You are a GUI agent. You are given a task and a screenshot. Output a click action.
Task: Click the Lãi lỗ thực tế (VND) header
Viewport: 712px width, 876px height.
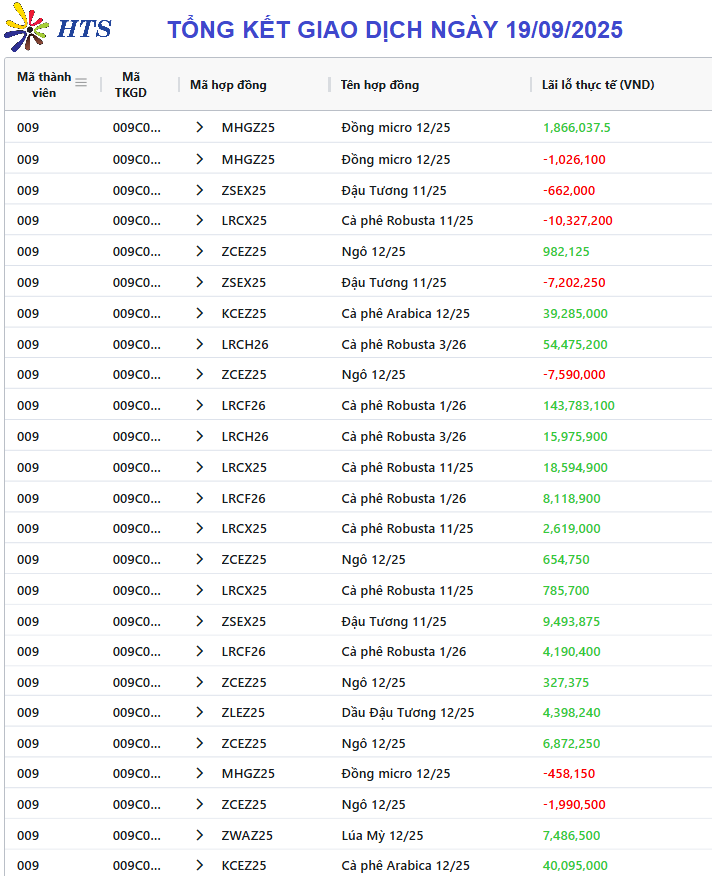tap(598, 85)
